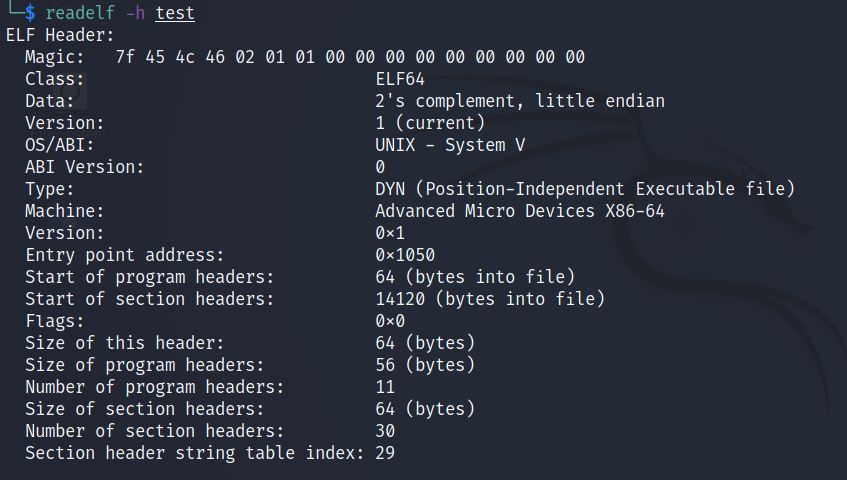The image size is (847, 480).
Task: Click the "UNIX - System V" value
Action: (x=449, y=145)
